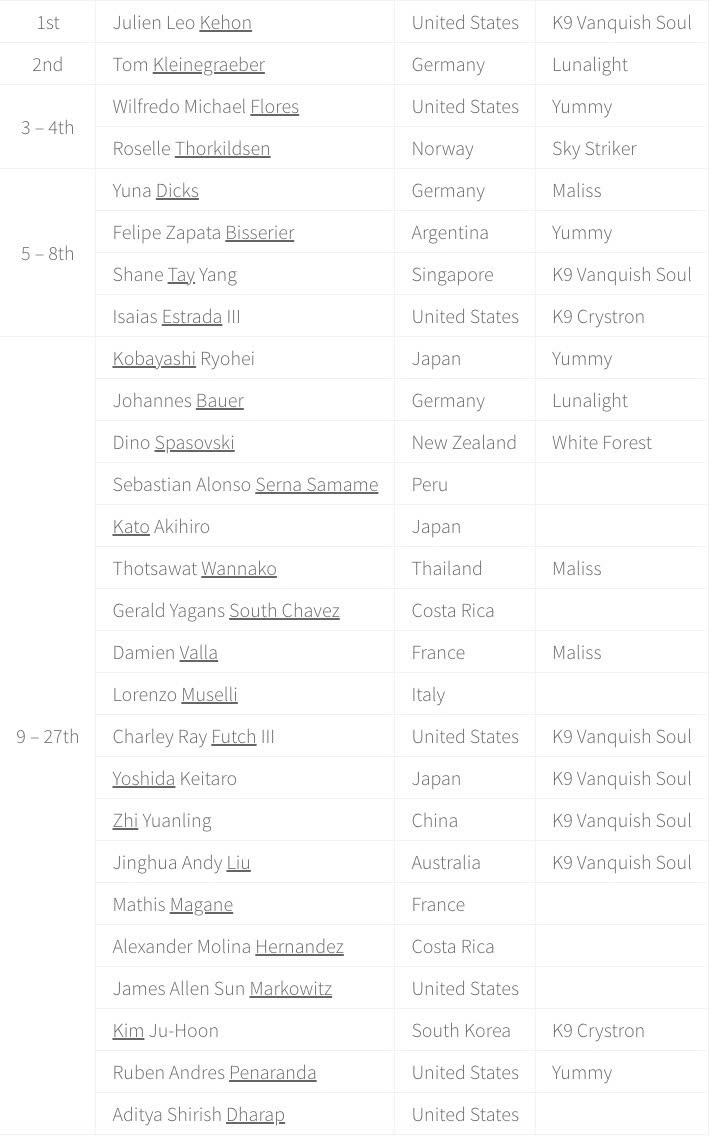
Task: Click the Sky Striker deck cell
Action: pyautogui.click(x=593, y=148)
